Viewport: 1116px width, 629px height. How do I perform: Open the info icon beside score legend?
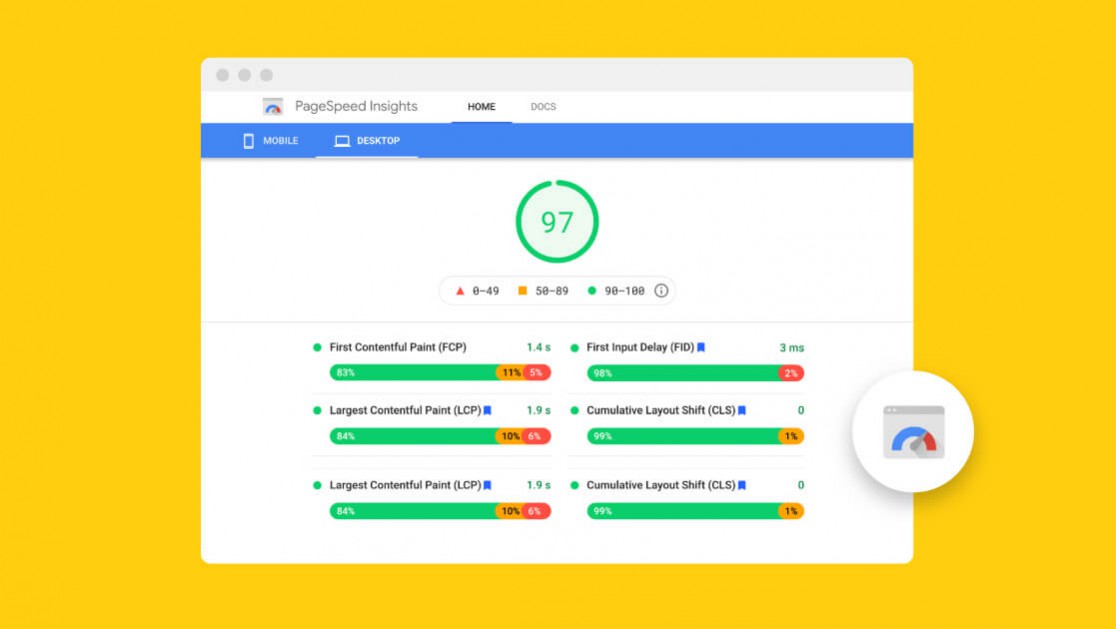[x=661, y=290]
